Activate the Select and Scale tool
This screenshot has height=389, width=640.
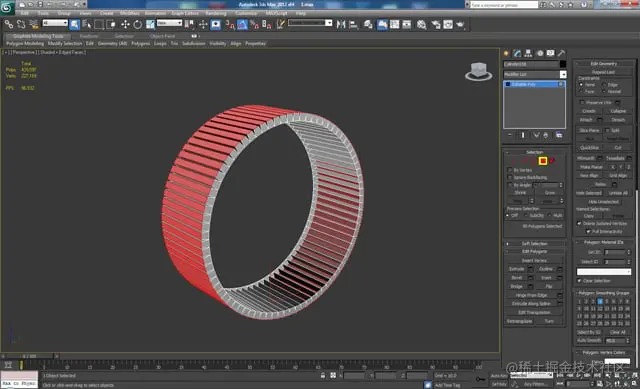tap(150, 24)
